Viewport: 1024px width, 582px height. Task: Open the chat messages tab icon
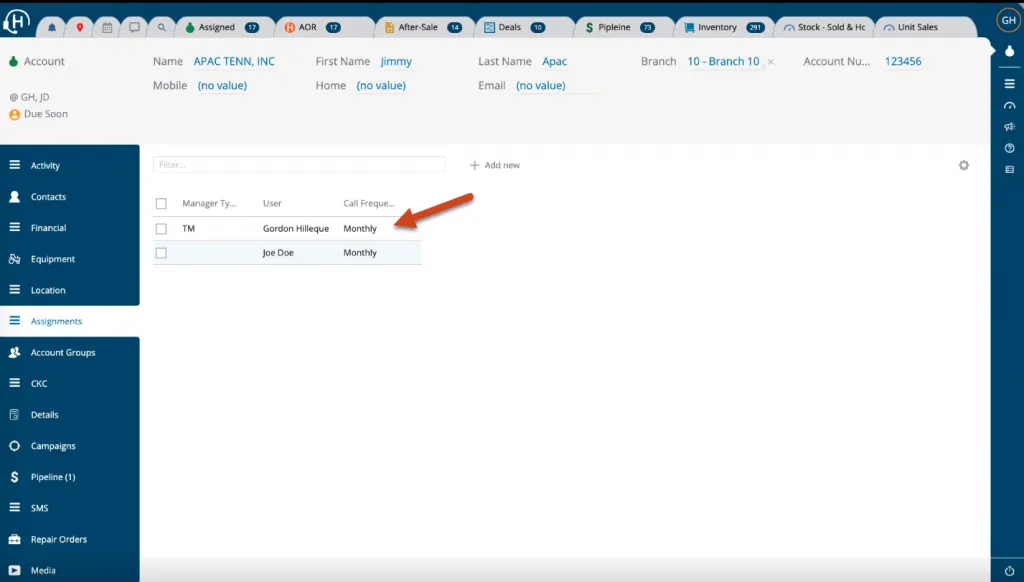134,27
